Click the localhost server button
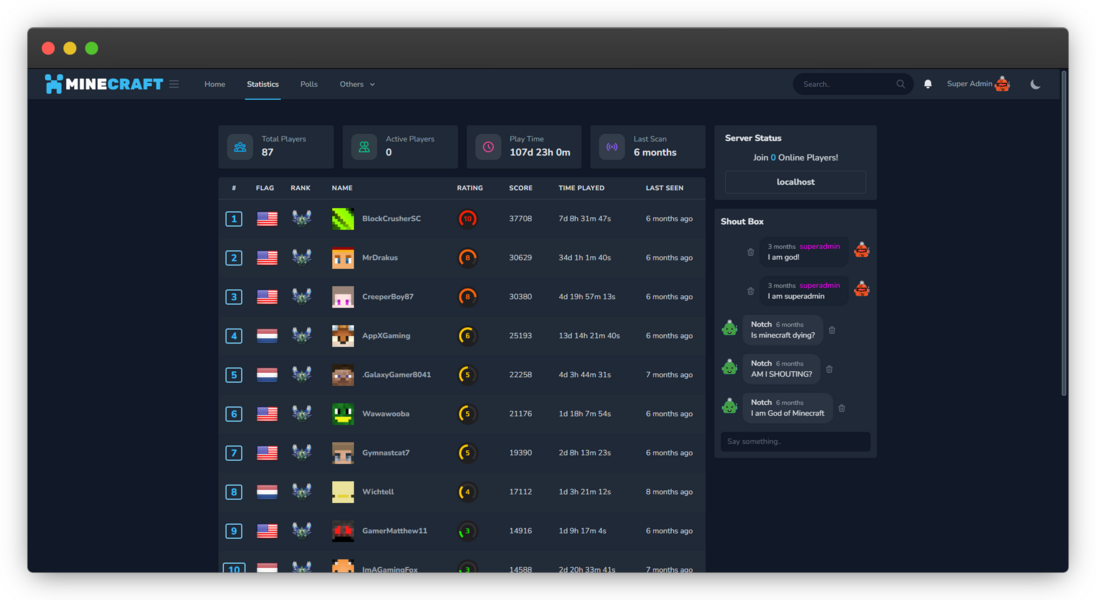 pyautogui.click(x=795, y=181)
